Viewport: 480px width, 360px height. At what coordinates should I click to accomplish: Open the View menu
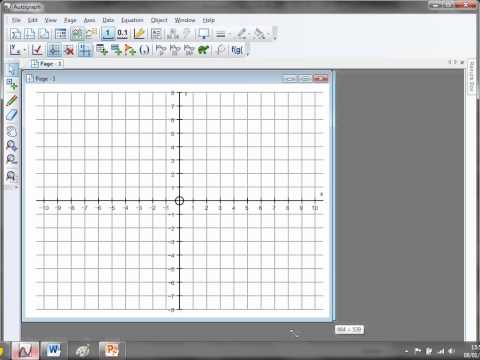pyautogui.click(x=51, y=20)
